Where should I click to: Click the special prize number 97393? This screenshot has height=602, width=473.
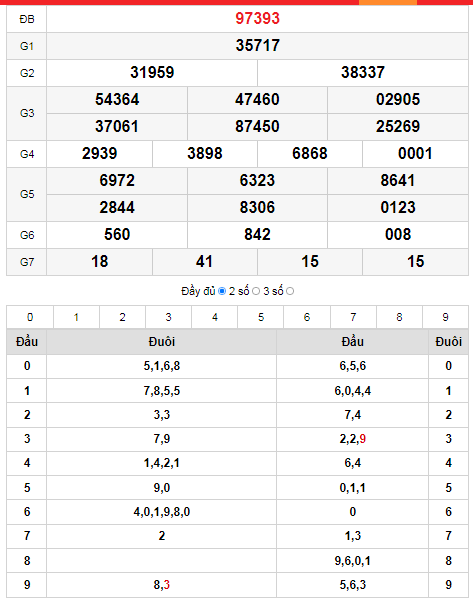[257, 18]
